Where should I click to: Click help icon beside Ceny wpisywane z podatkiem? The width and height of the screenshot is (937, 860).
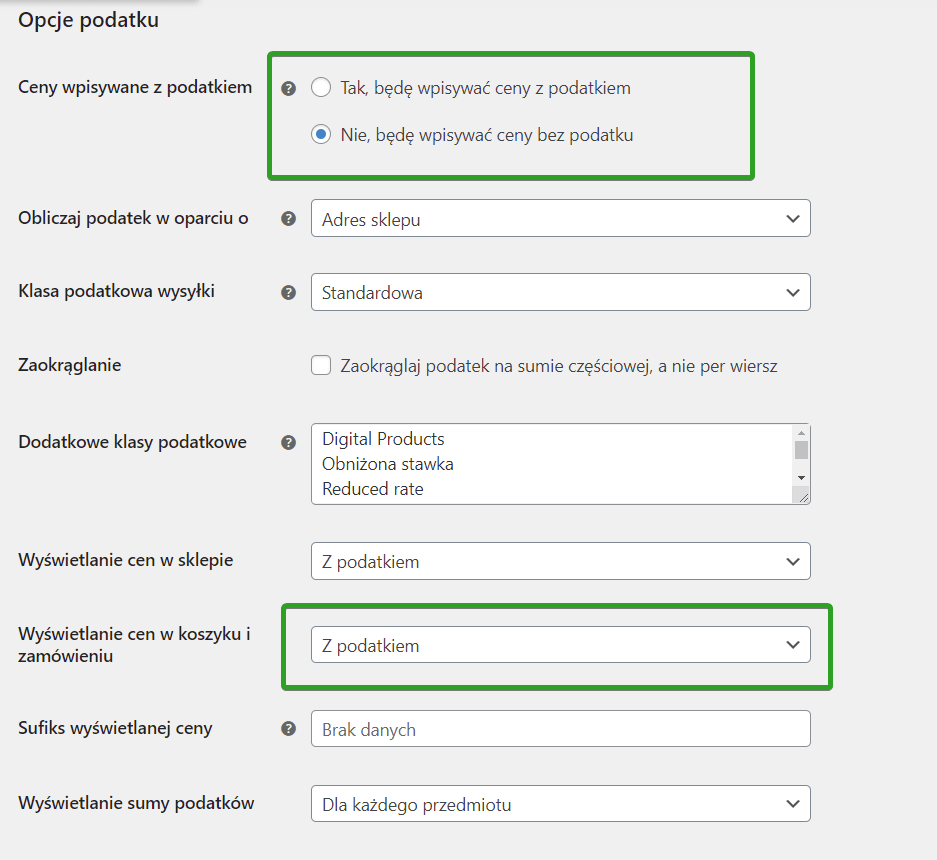(289, 89)
